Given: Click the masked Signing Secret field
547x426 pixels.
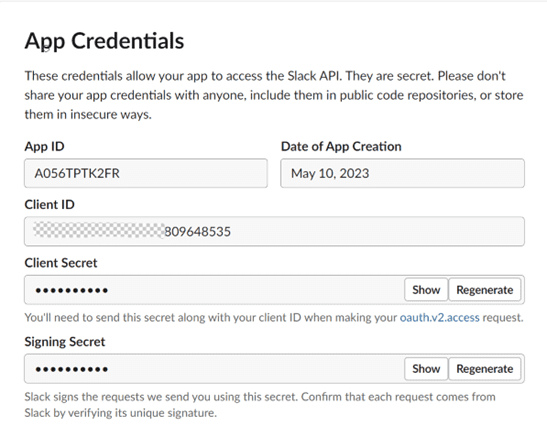Looking at the screenshot, I should 214,368.
